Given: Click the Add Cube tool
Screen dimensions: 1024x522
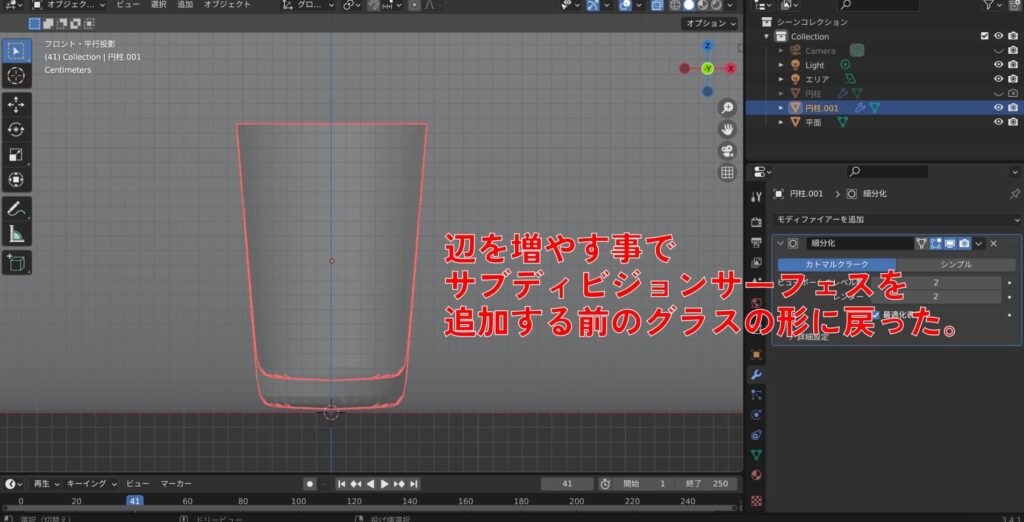Looking at the screenshot, I should (16, 262).
